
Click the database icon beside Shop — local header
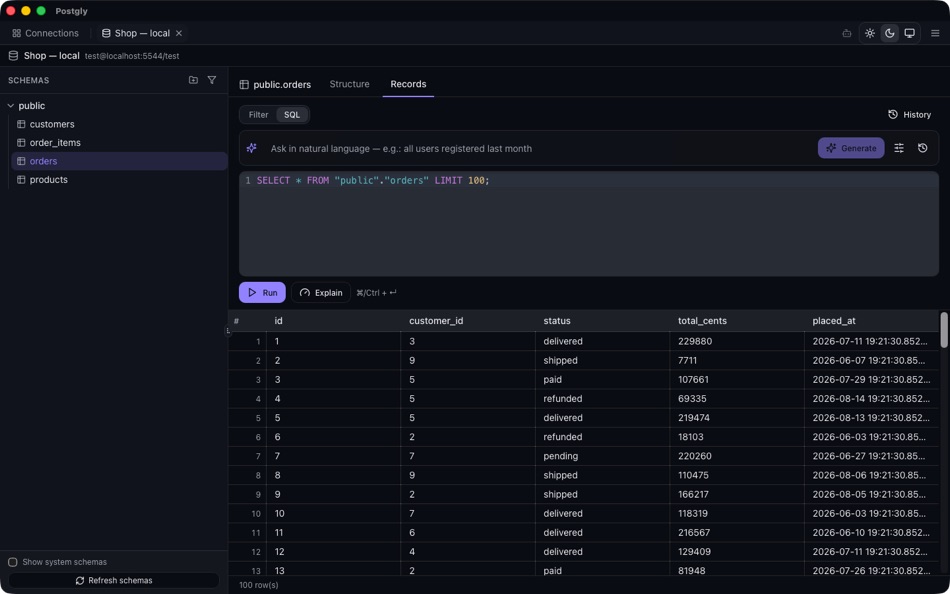13,56
